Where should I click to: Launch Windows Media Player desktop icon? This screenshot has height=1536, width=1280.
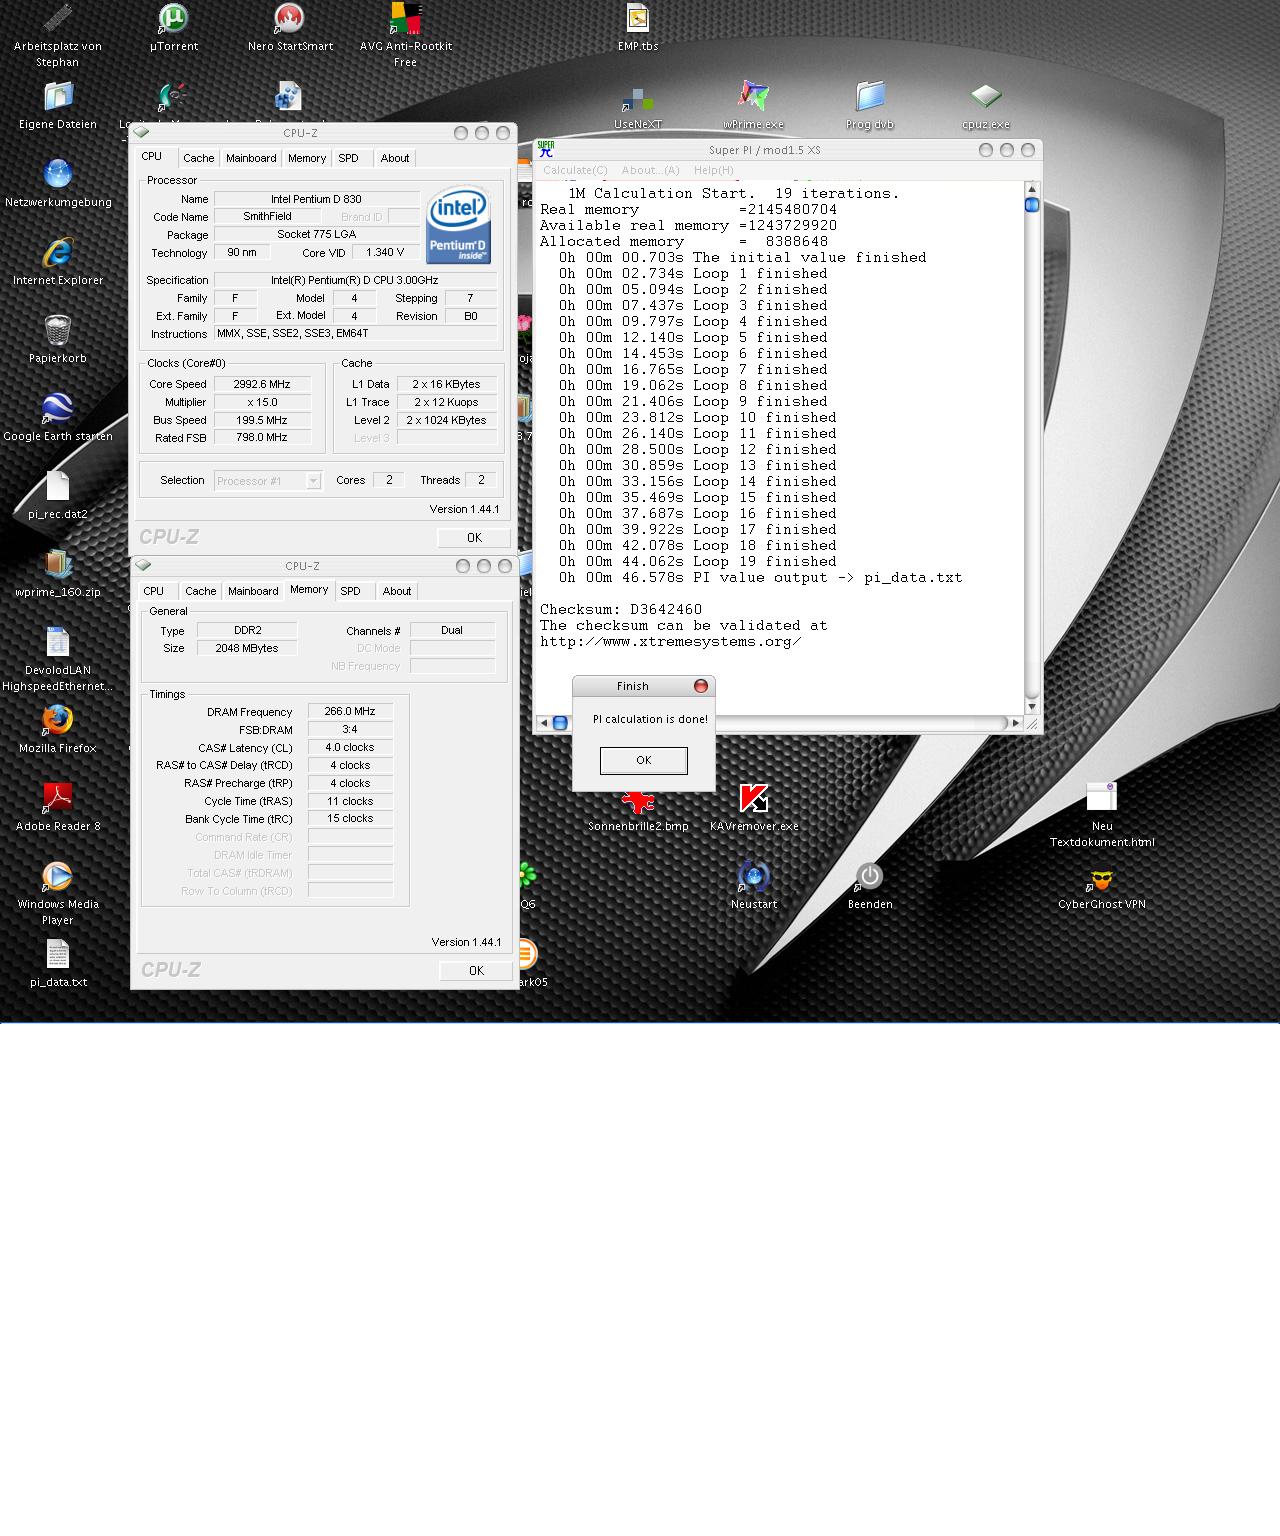57,893
